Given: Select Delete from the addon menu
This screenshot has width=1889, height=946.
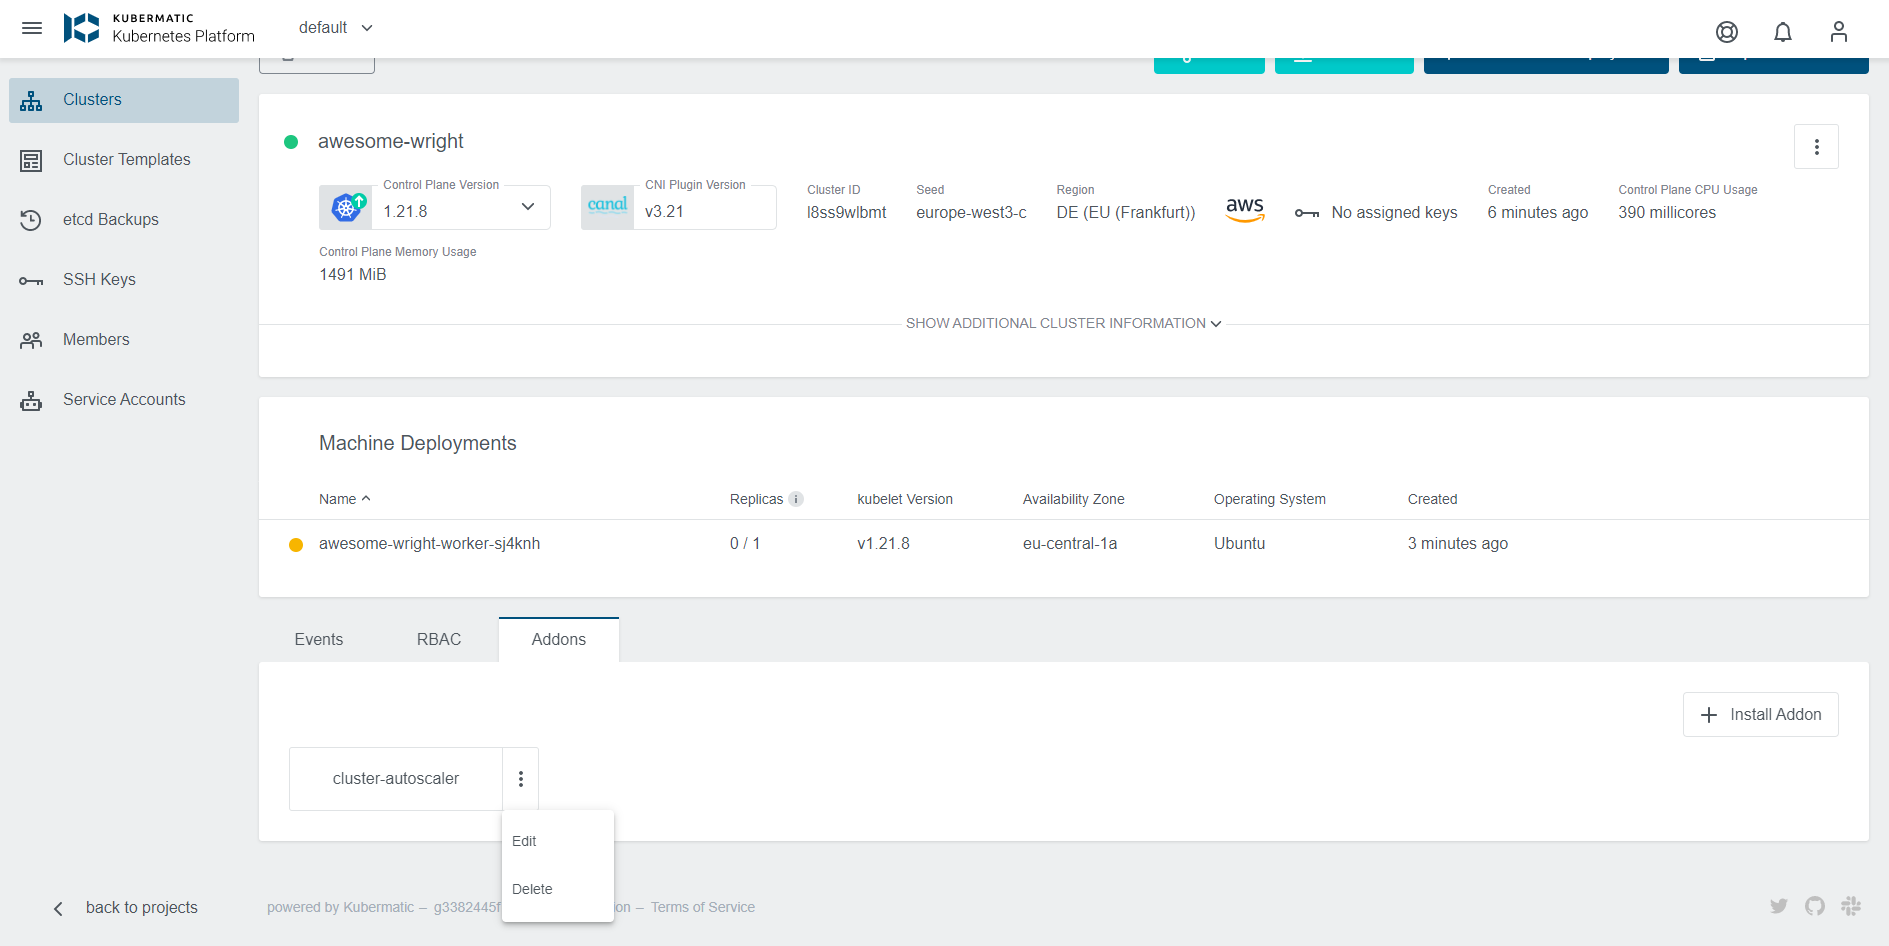Looking at the screenshot, I should 532,889.
